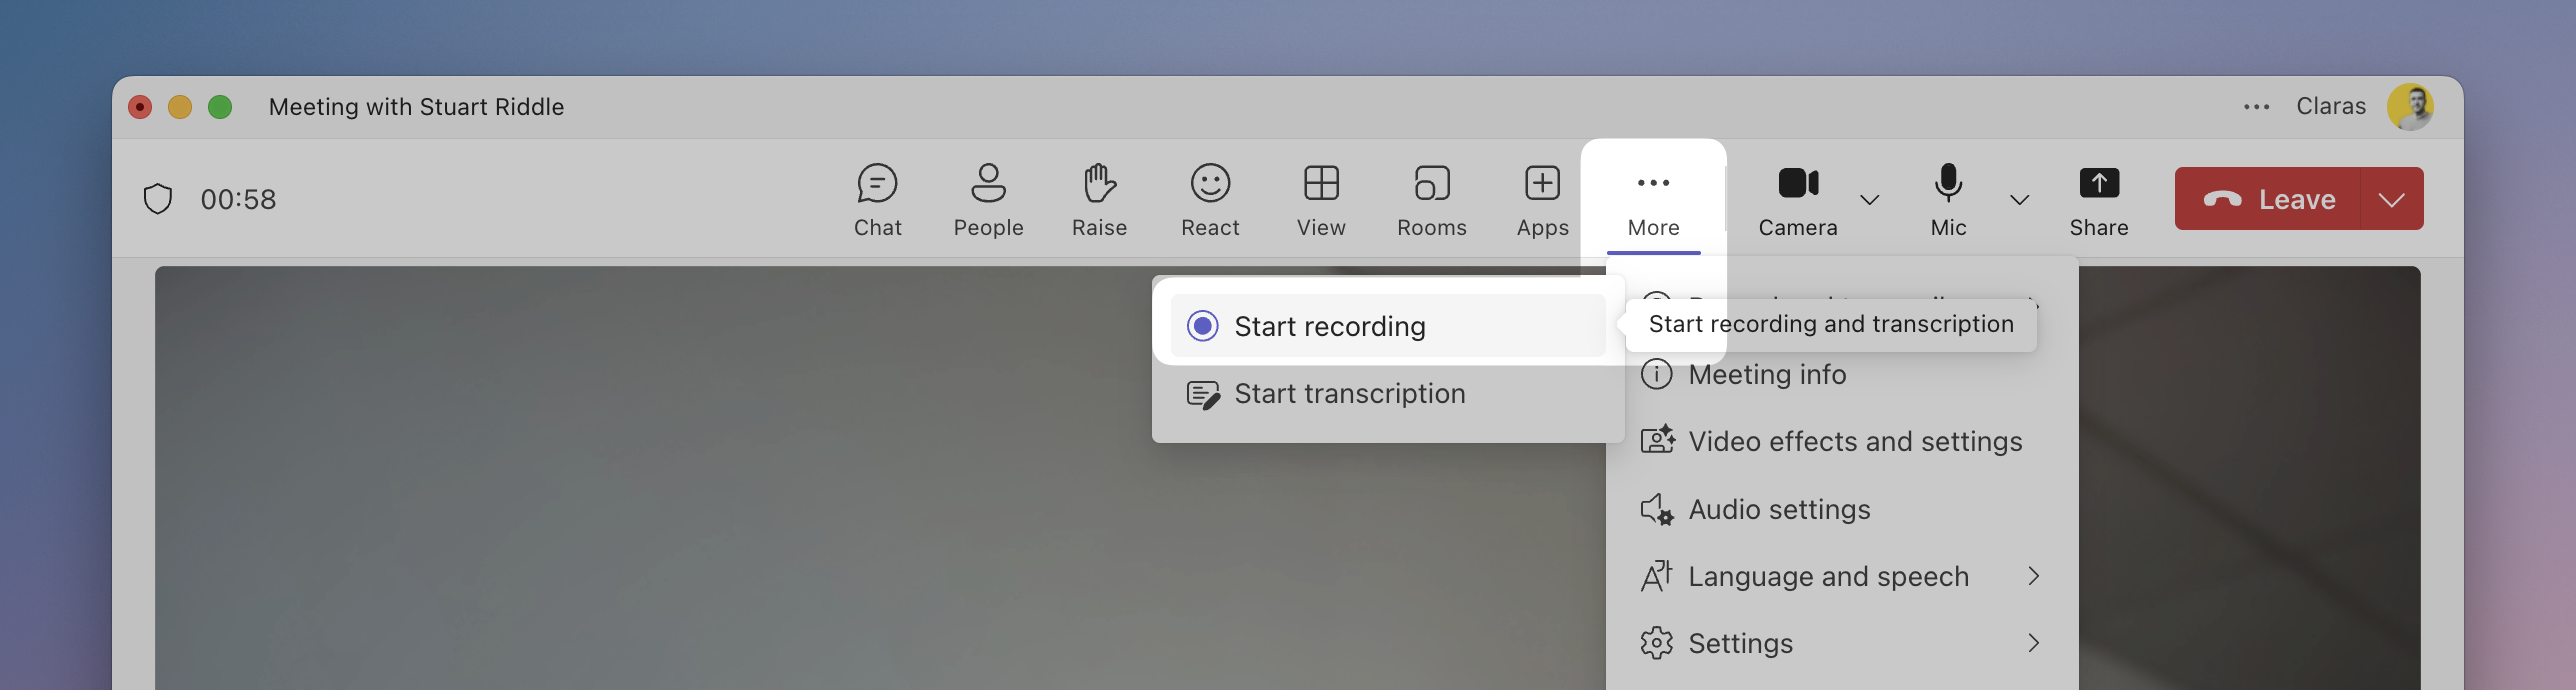Viewport: 2576px width, 690px height.
Task: Turn off the Camera
Action: [x=1798, y=200]
